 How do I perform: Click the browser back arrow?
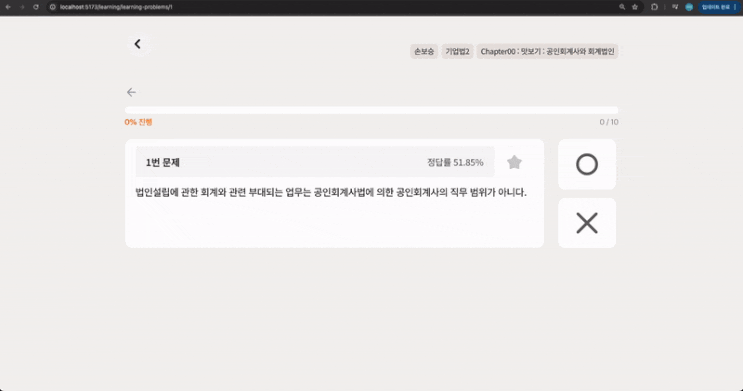8,7
